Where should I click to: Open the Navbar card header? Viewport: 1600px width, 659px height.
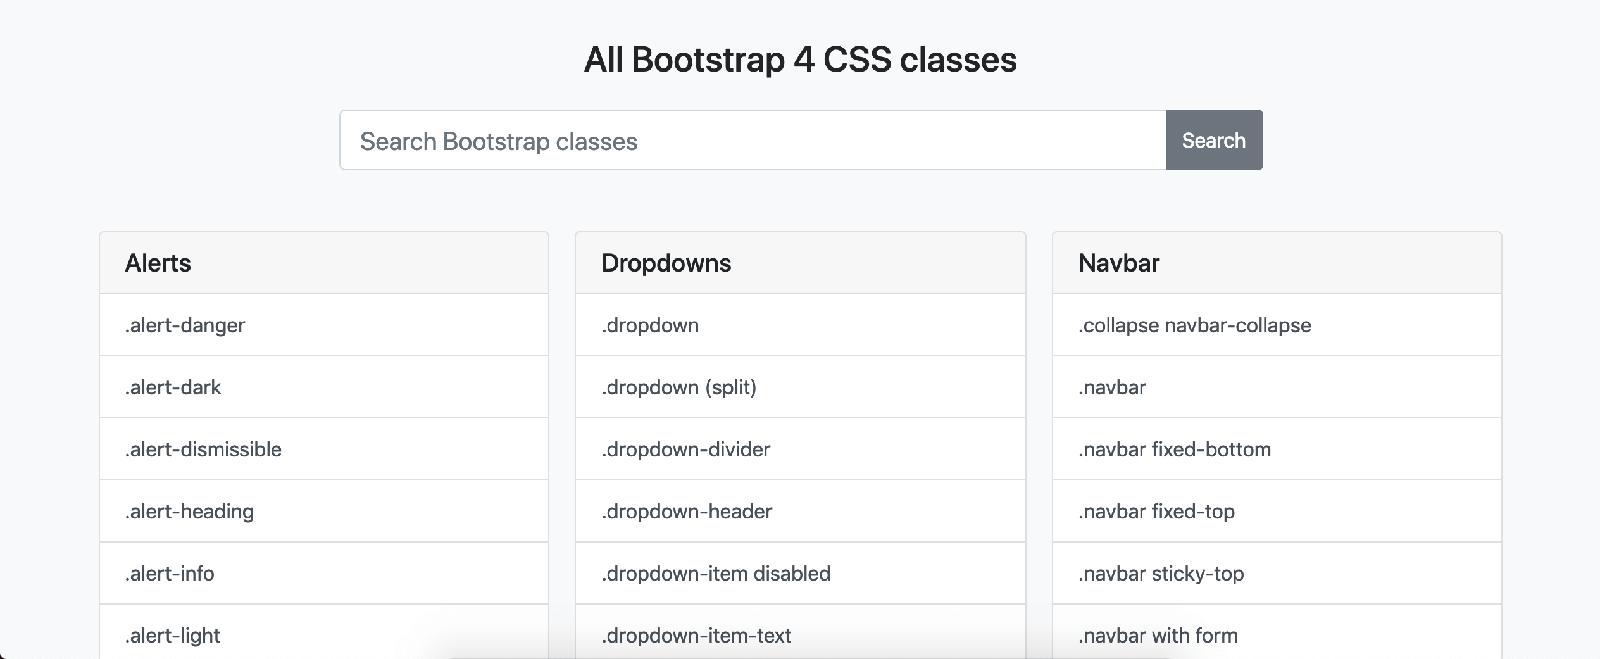tap(1277, 263)
